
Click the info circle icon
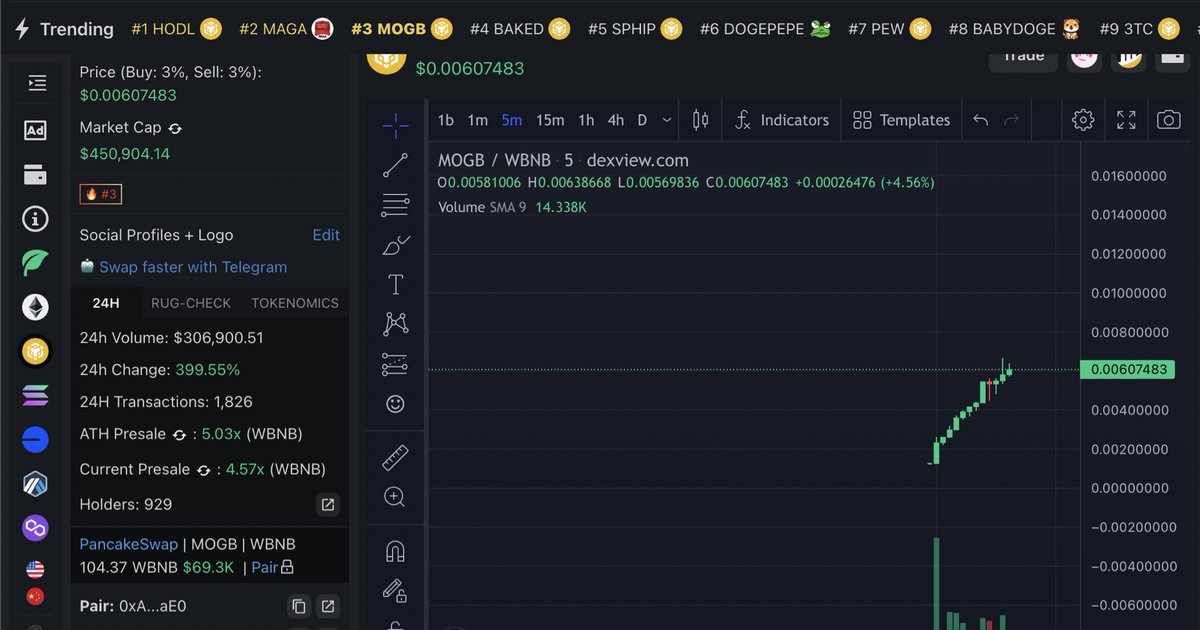[36, 219]
